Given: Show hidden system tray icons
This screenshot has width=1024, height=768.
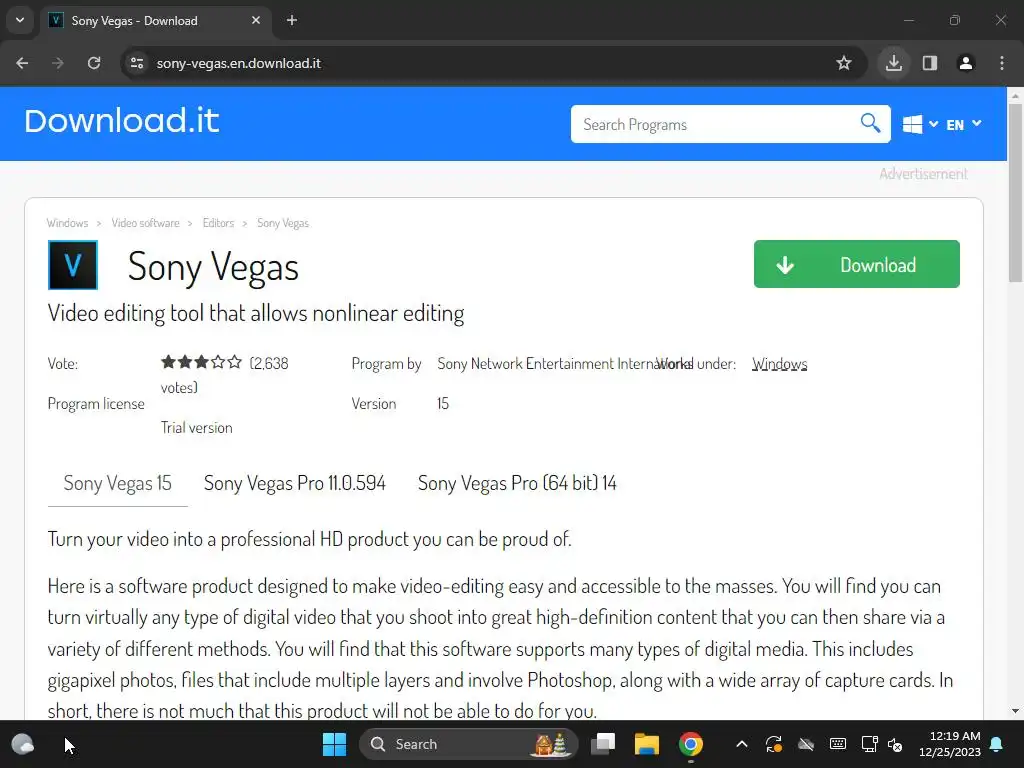Looking at the screenshot, I should (x=742, y=744).
